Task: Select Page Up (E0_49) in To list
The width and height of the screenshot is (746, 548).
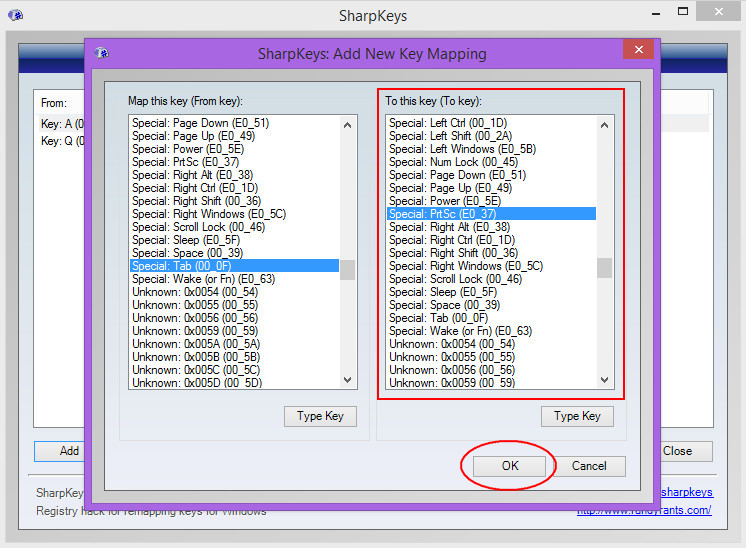Action: point(491,188)
